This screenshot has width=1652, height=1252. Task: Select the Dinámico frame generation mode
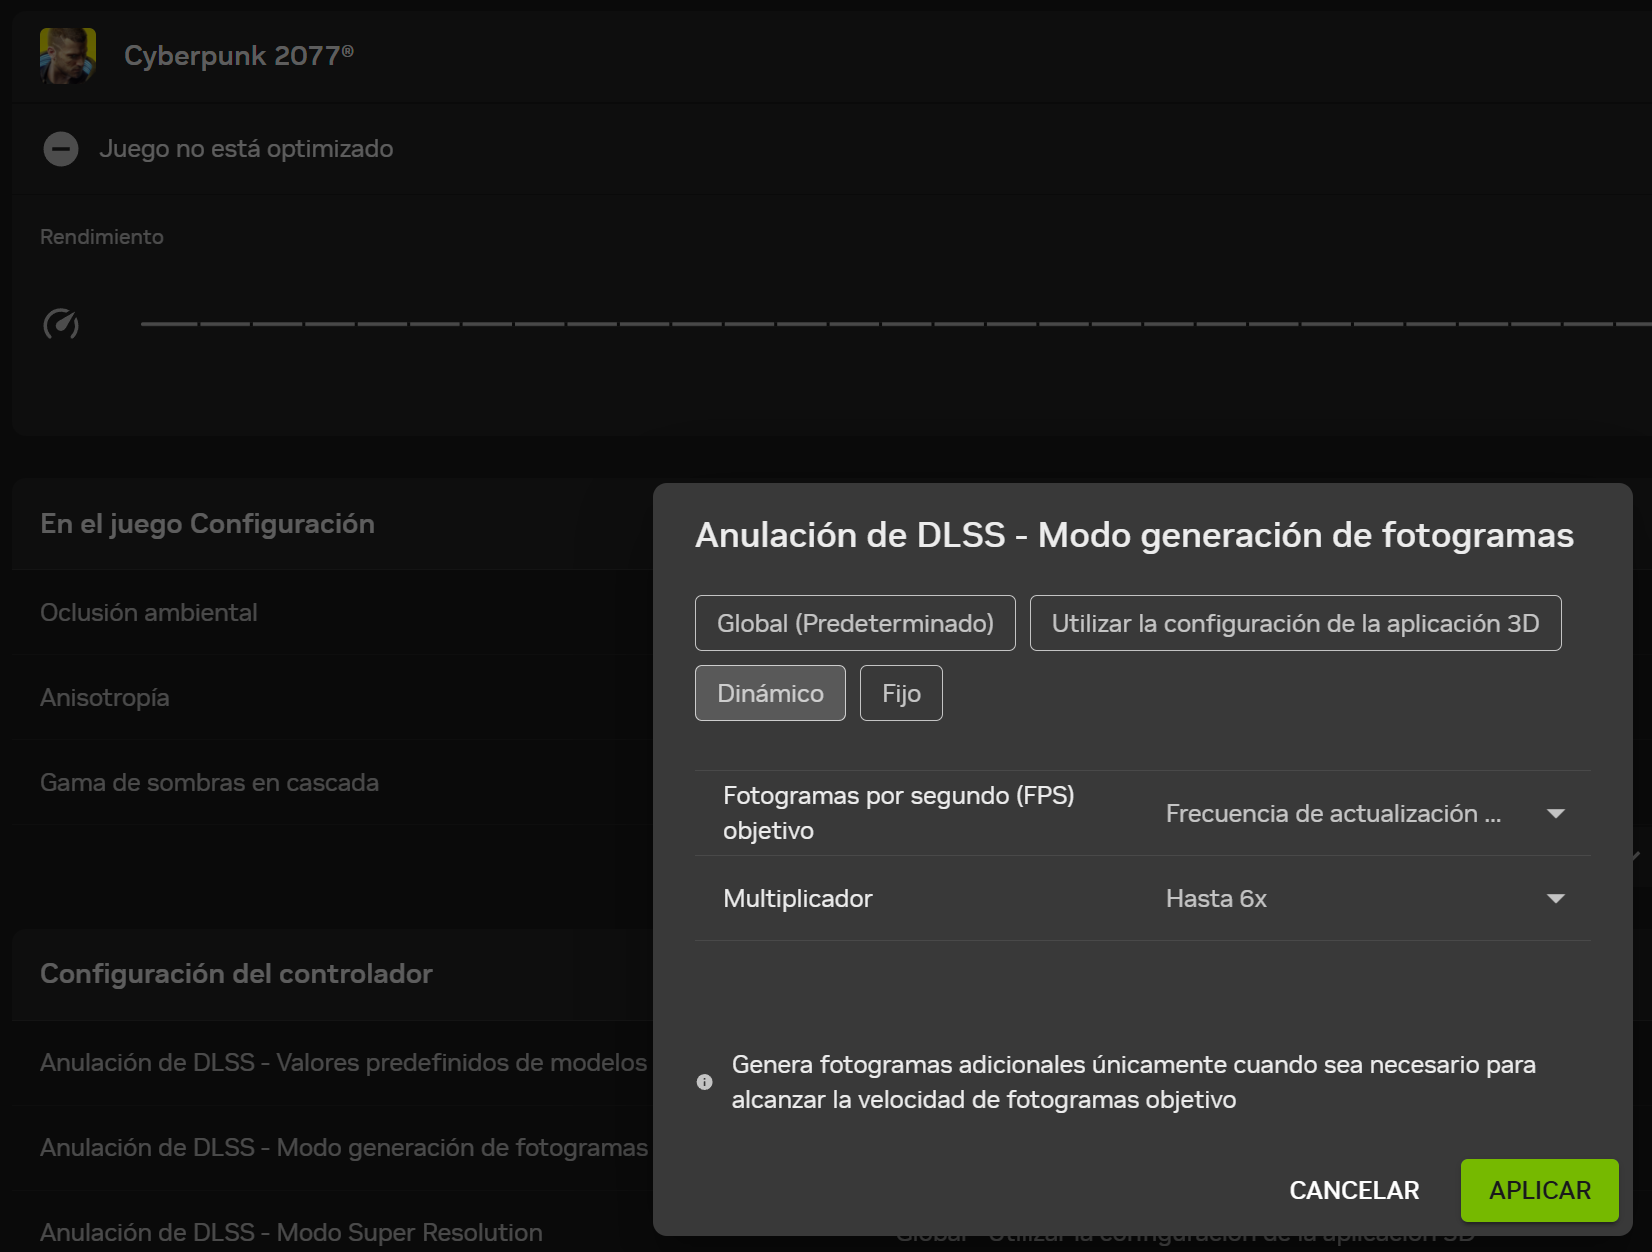tap(770, 693)
